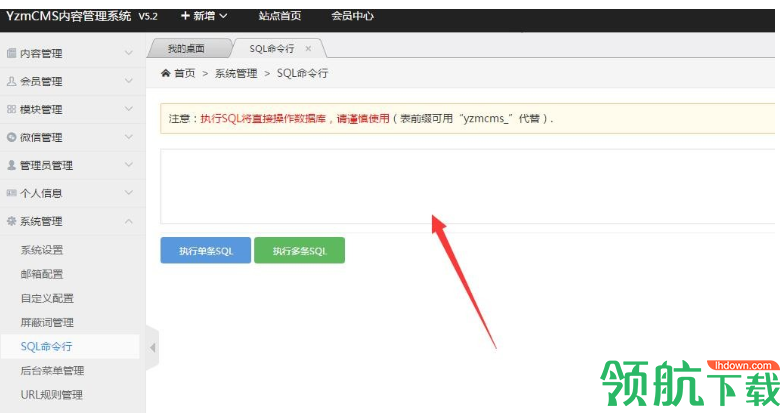
Task: Open 系统设置 in the sidebar
Action: [42, 250]
